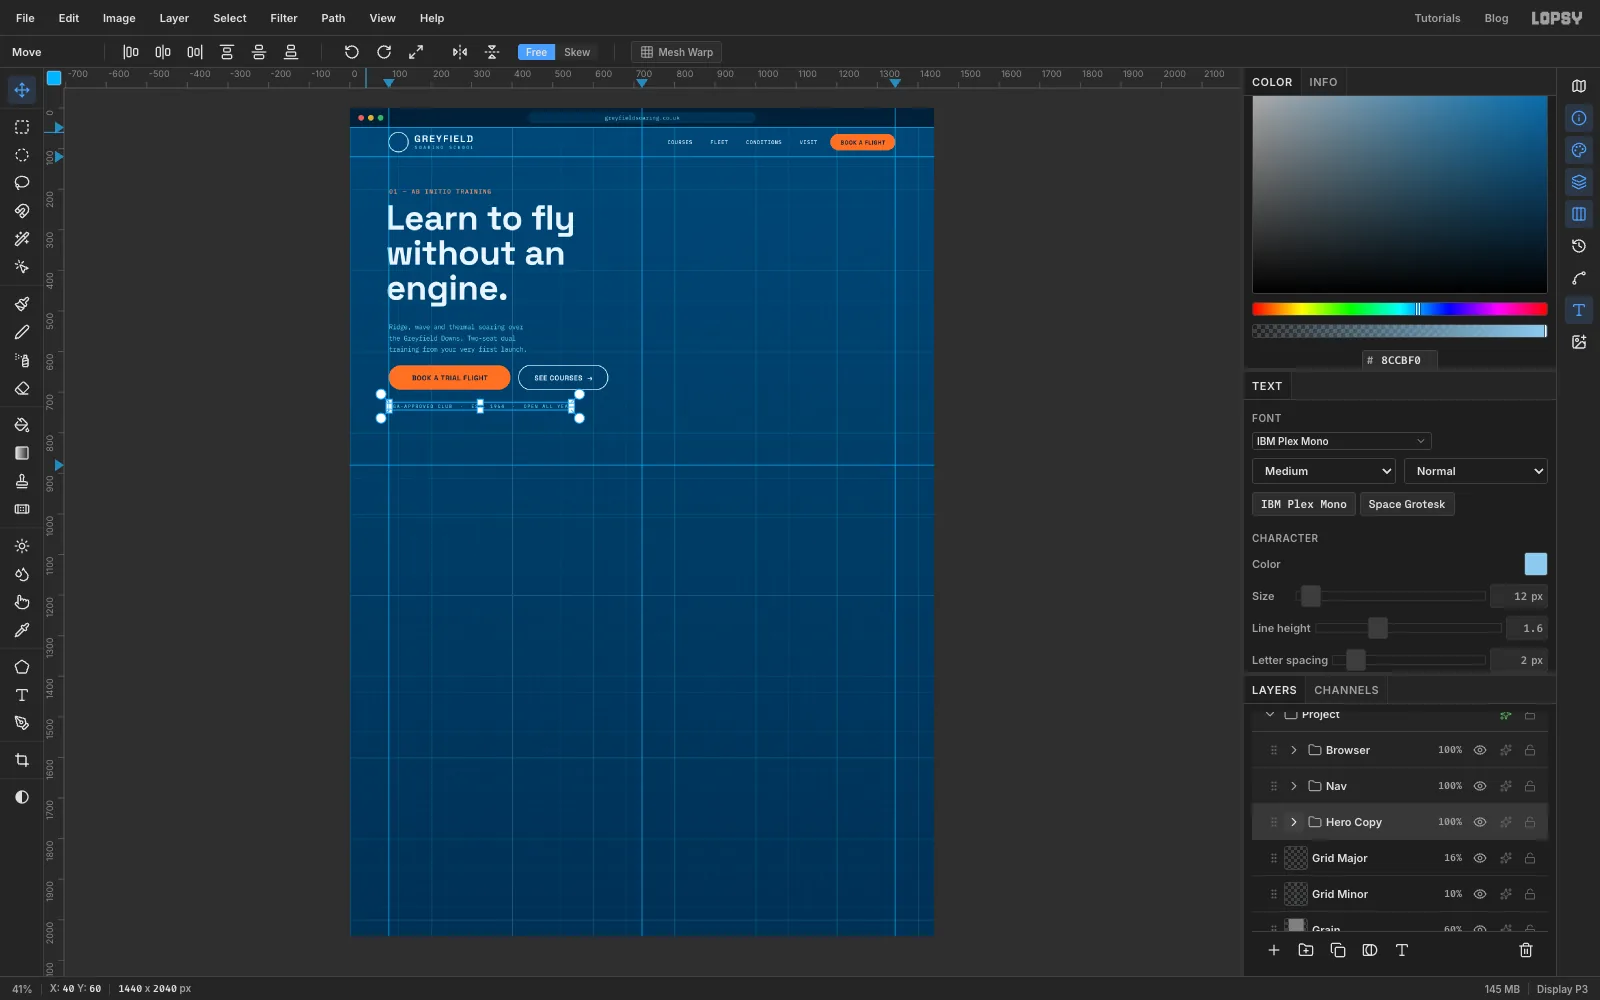The height and width of the screenshot is (1000, 1600).
Task: Click the hex color input field
Action: pos(1400,360)
